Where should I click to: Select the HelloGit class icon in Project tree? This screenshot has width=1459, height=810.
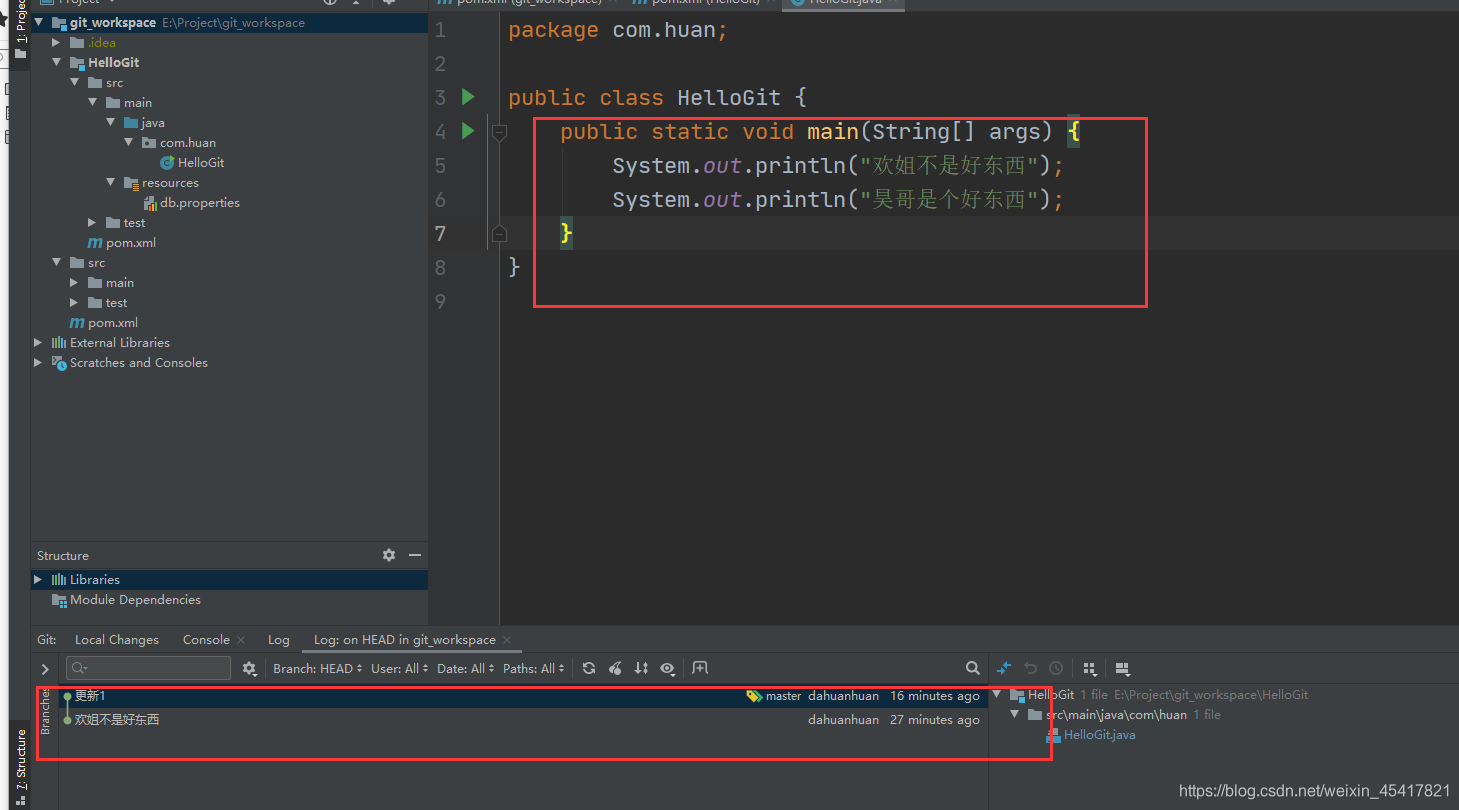[x=168, y=162]
